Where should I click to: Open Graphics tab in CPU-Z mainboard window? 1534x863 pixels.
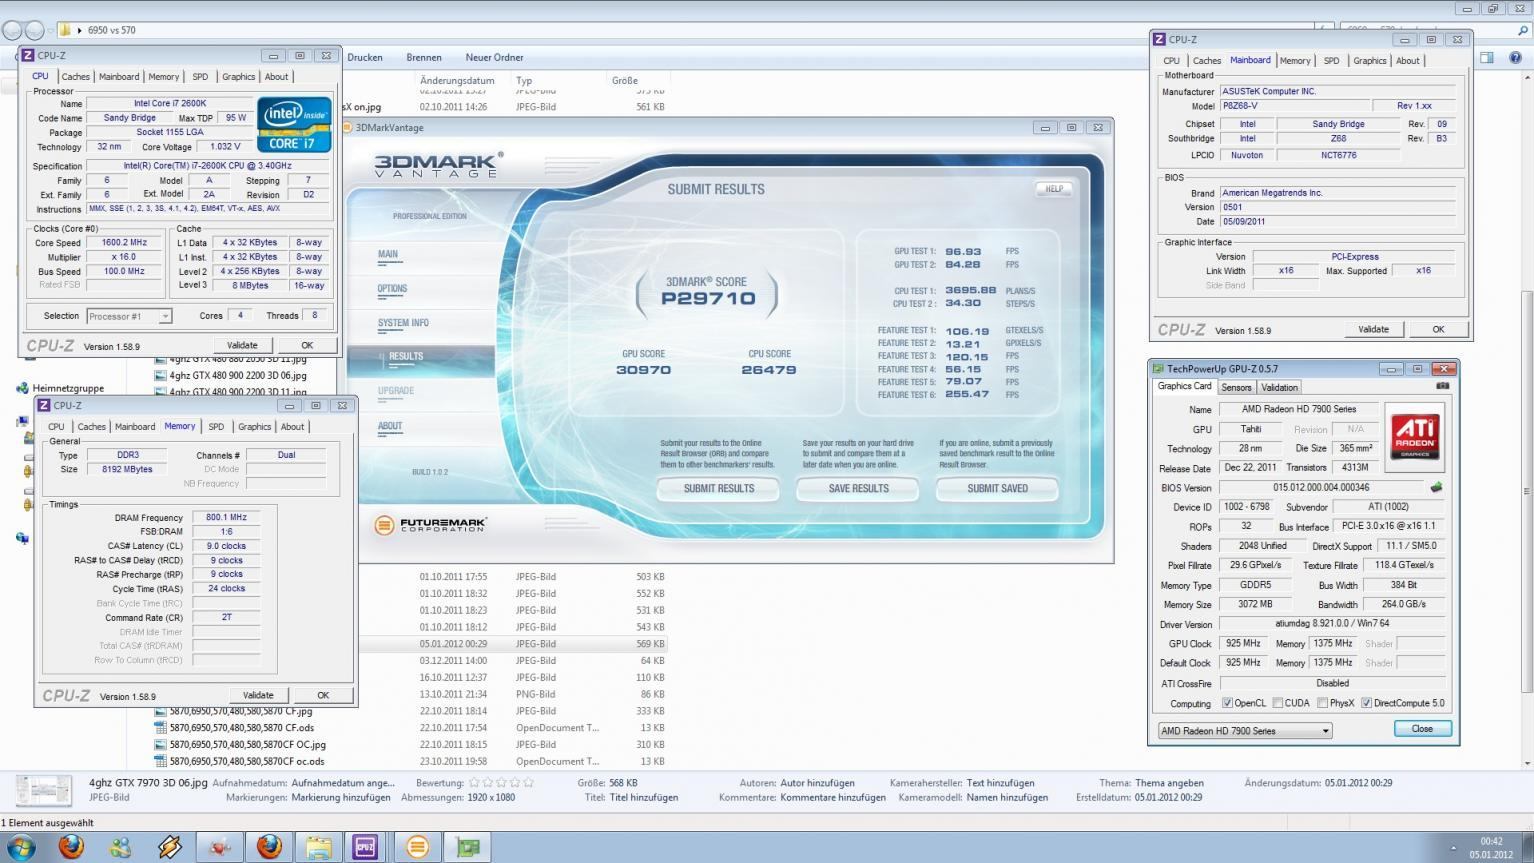click(x=1369, y=60)
